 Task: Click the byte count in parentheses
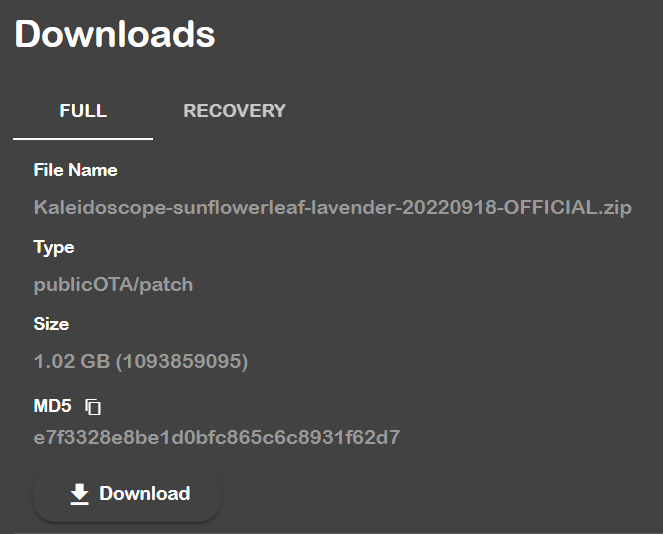(182, 362)
